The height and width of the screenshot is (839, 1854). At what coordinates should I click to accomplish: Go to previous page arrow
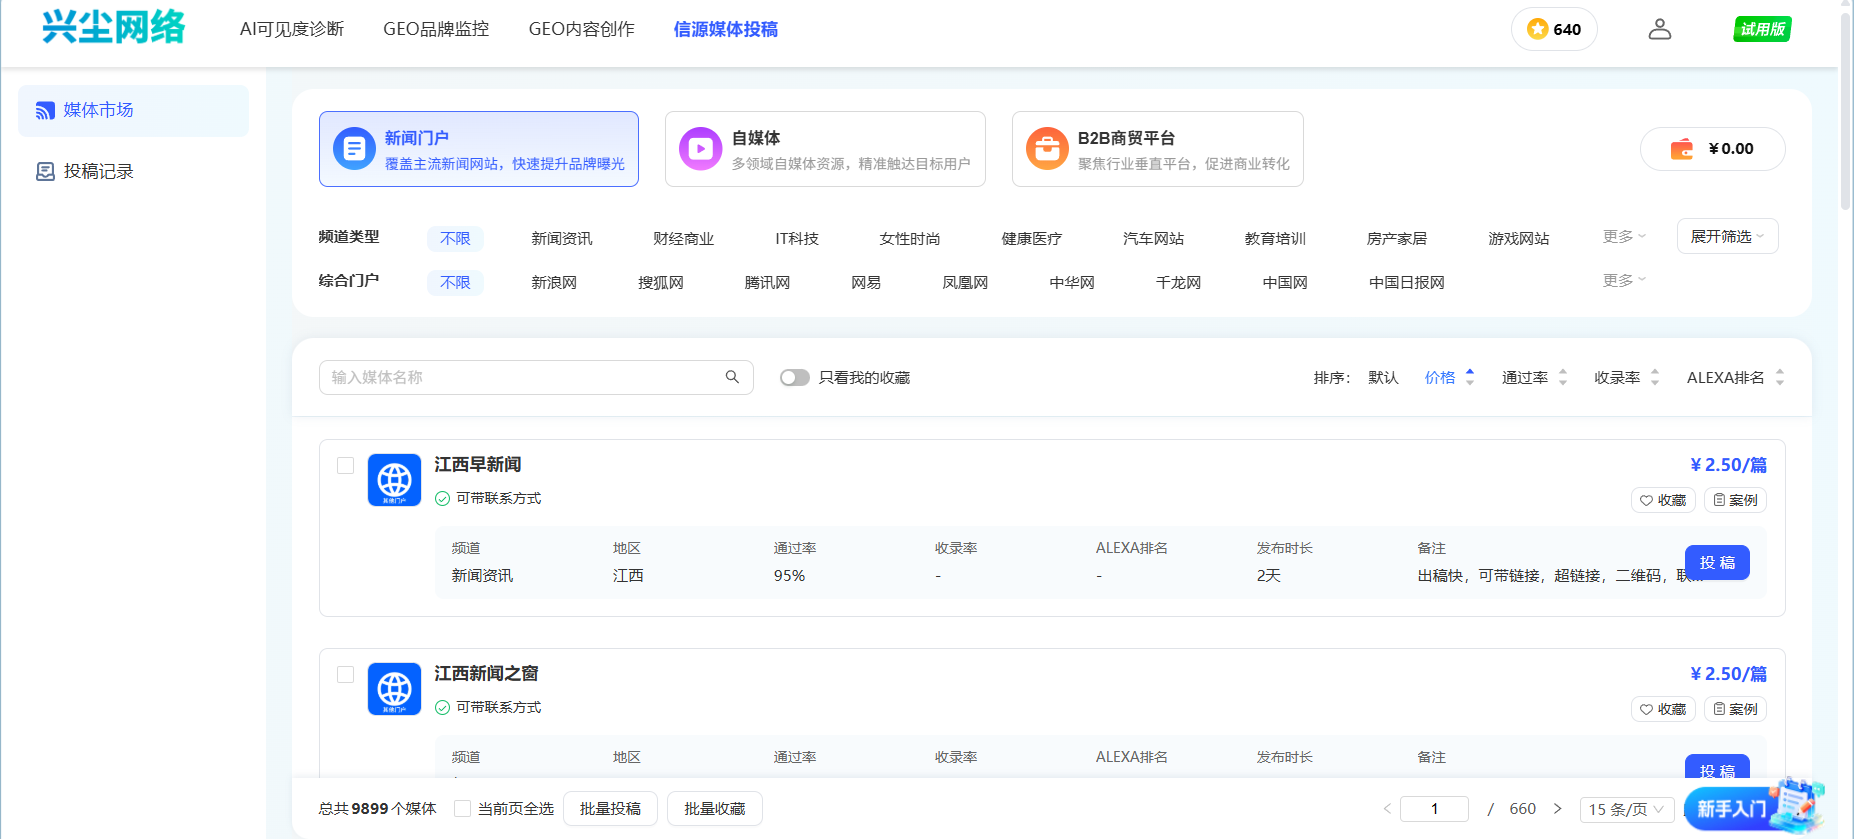(1387, 809)
